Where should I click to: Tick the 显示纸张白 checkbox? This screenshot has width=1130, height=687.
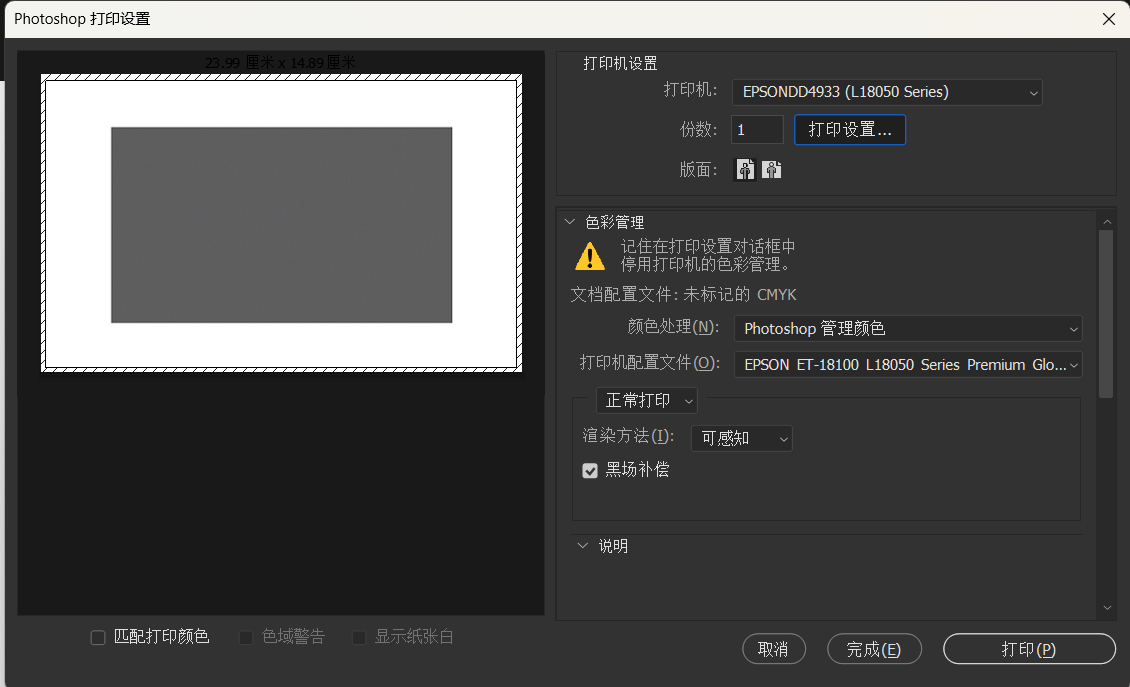pos(359,637)
